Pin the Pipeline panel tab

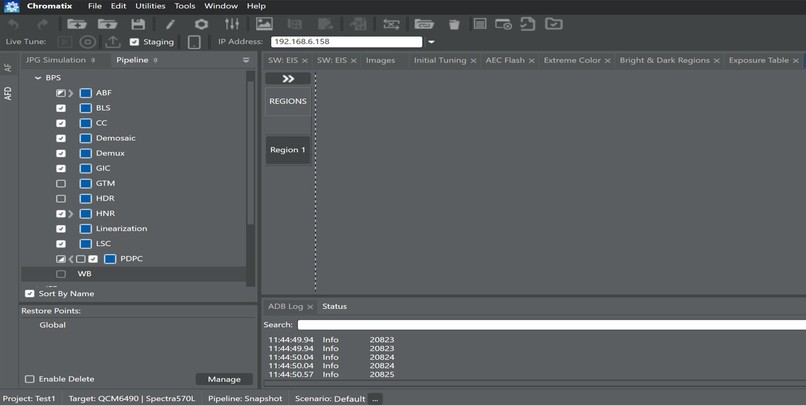[155, 60]
